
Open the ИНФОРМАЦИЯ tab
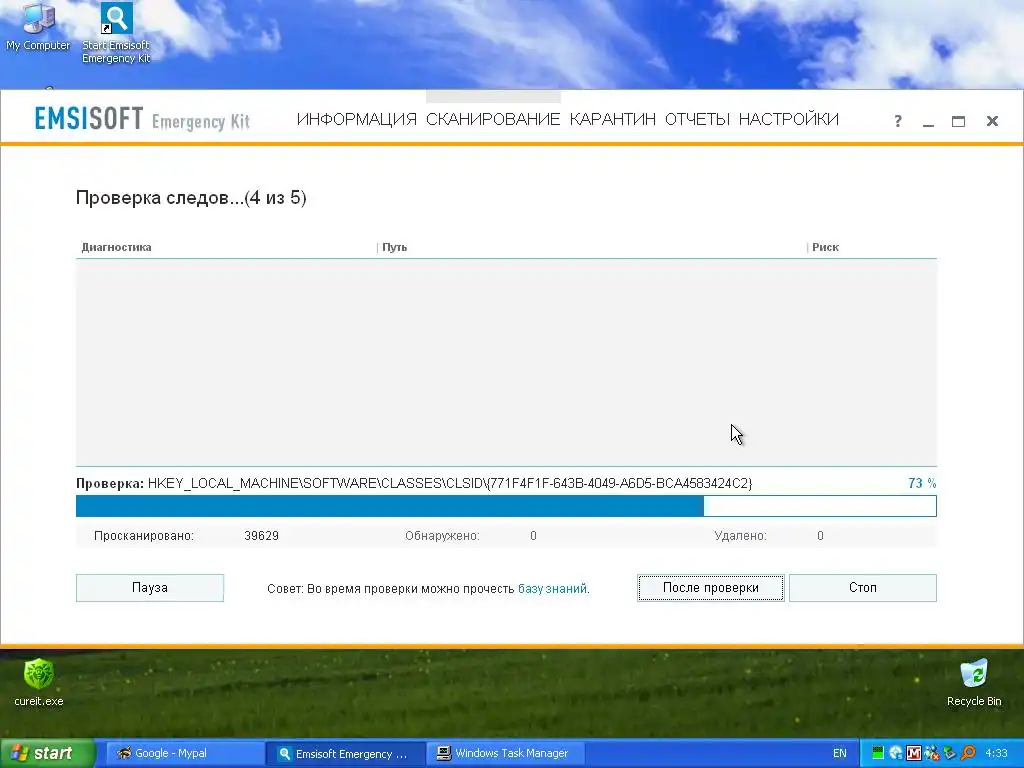coord(357,120)
